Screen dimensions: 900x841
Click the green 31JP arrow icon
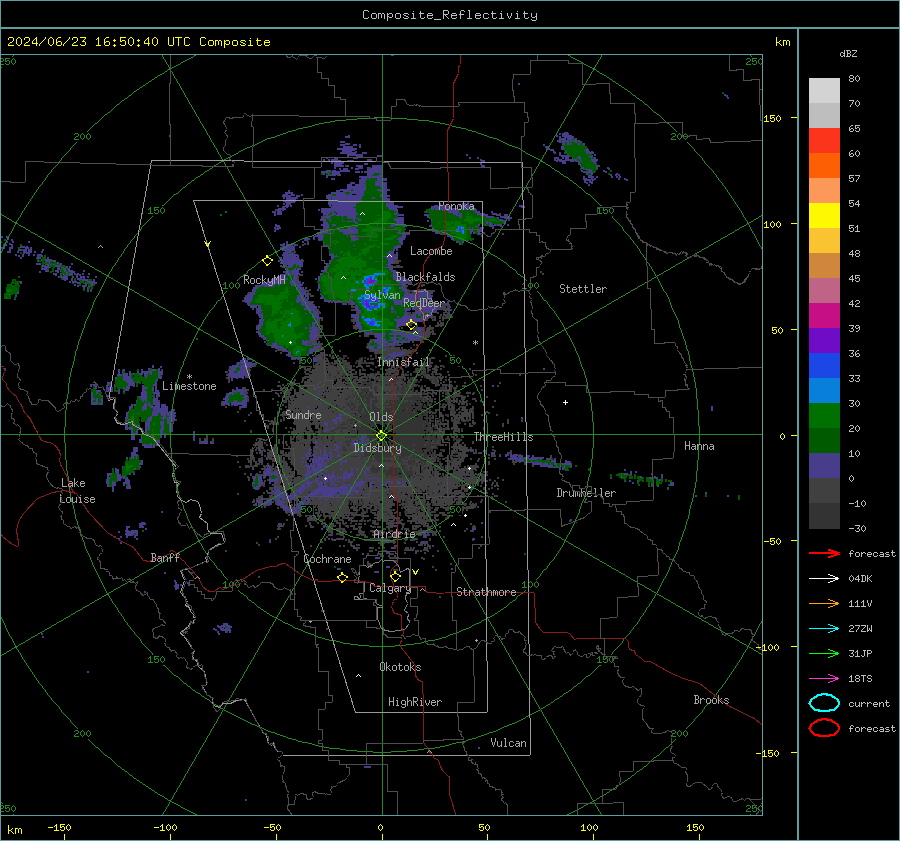[824, 653]
